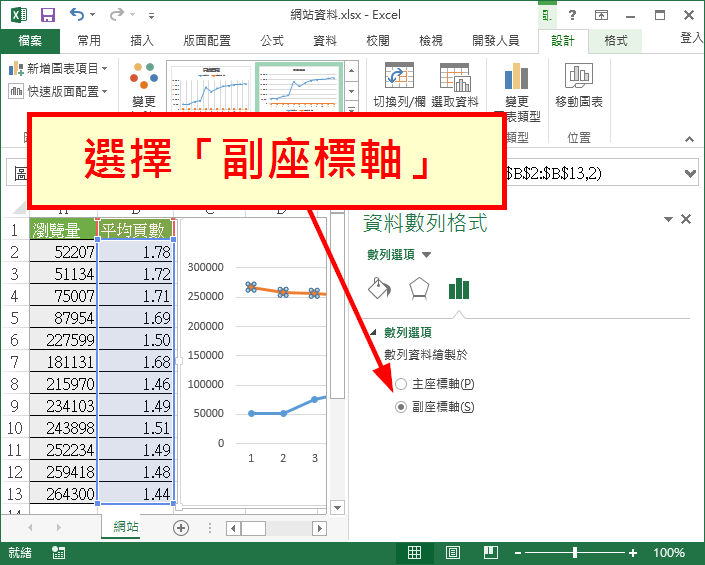
Task: Click 登入 sign in link
Action: (x=692, y=38)
